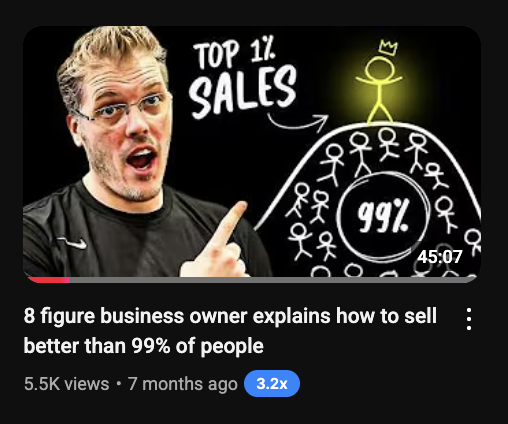The image size is (508, 424).
Task: Click the 45:07 duration badge
Action: [x=440, y=256]
